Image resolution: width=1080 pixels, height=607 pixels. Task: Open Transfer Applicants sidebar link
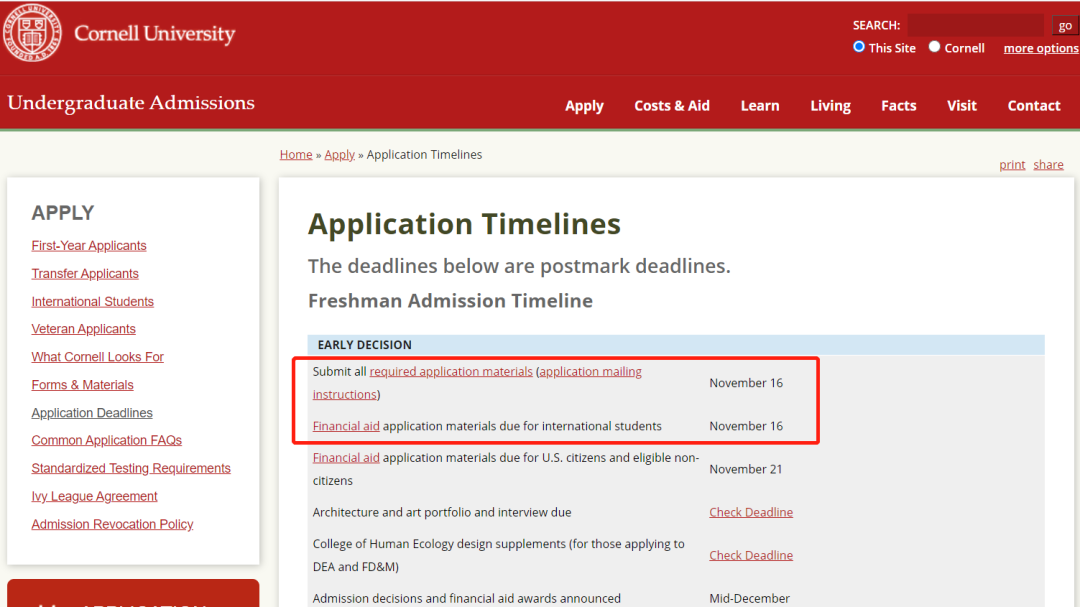85,274
